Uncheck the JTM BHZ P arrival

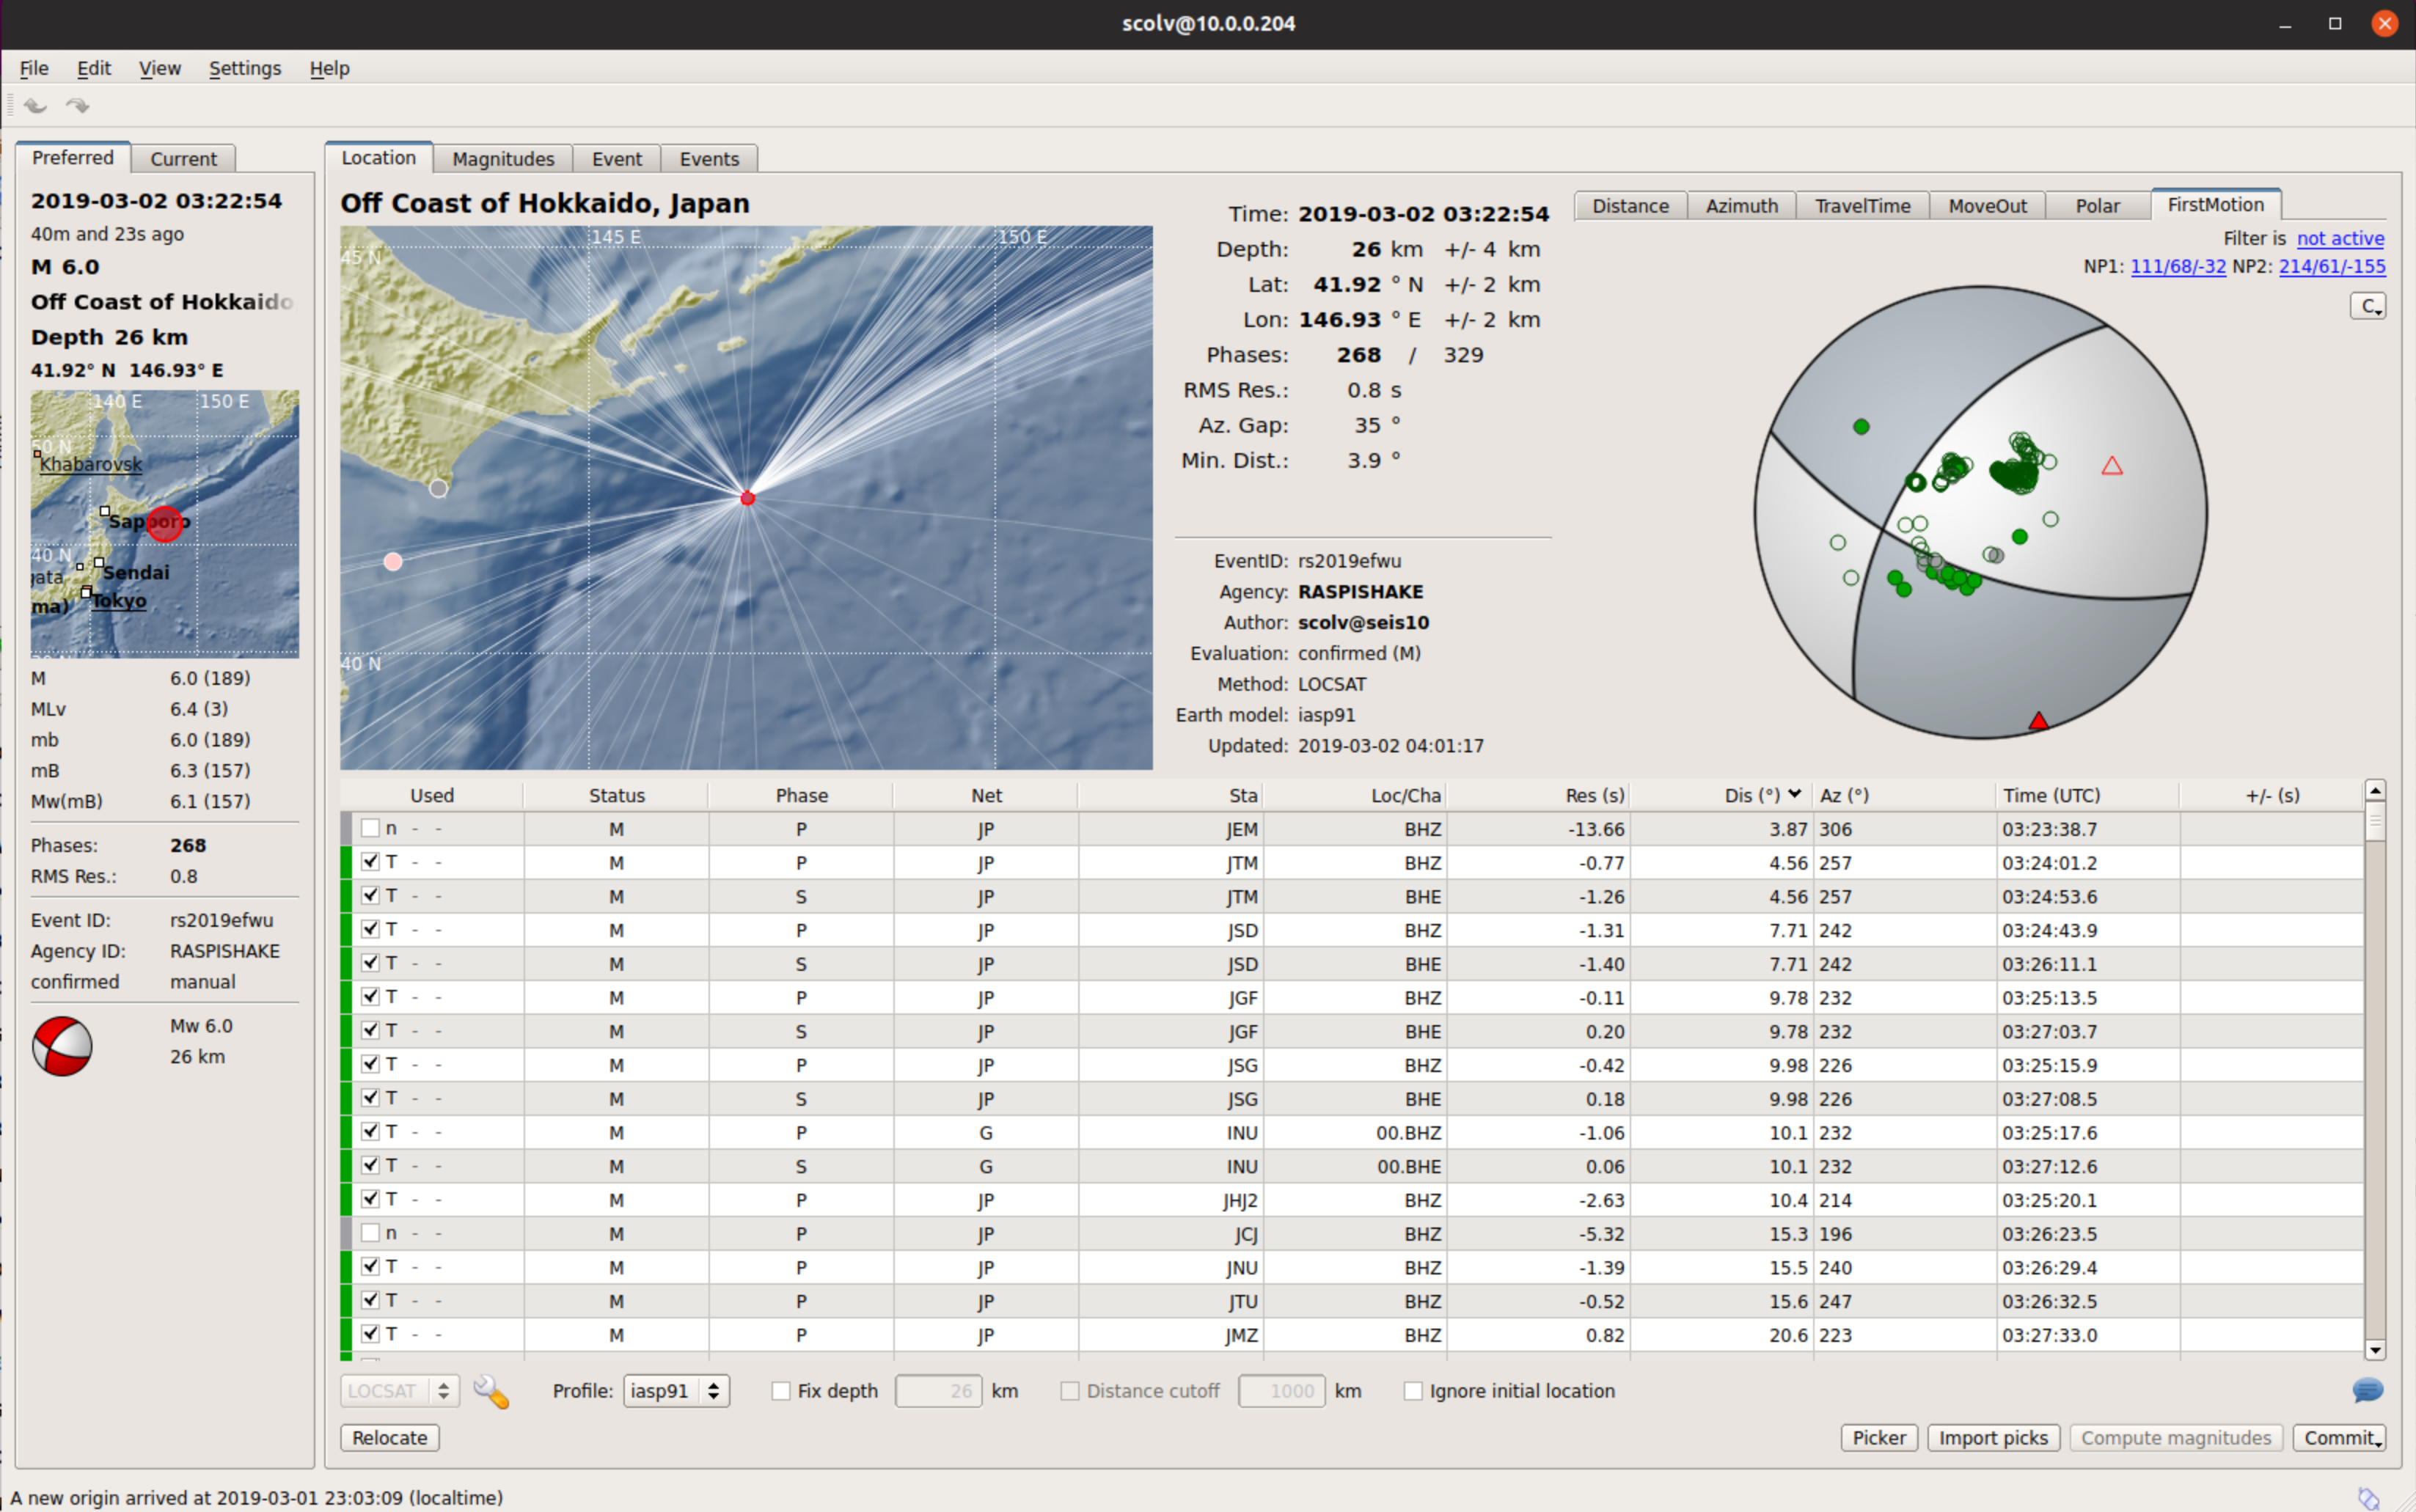(x=370, y=862)
